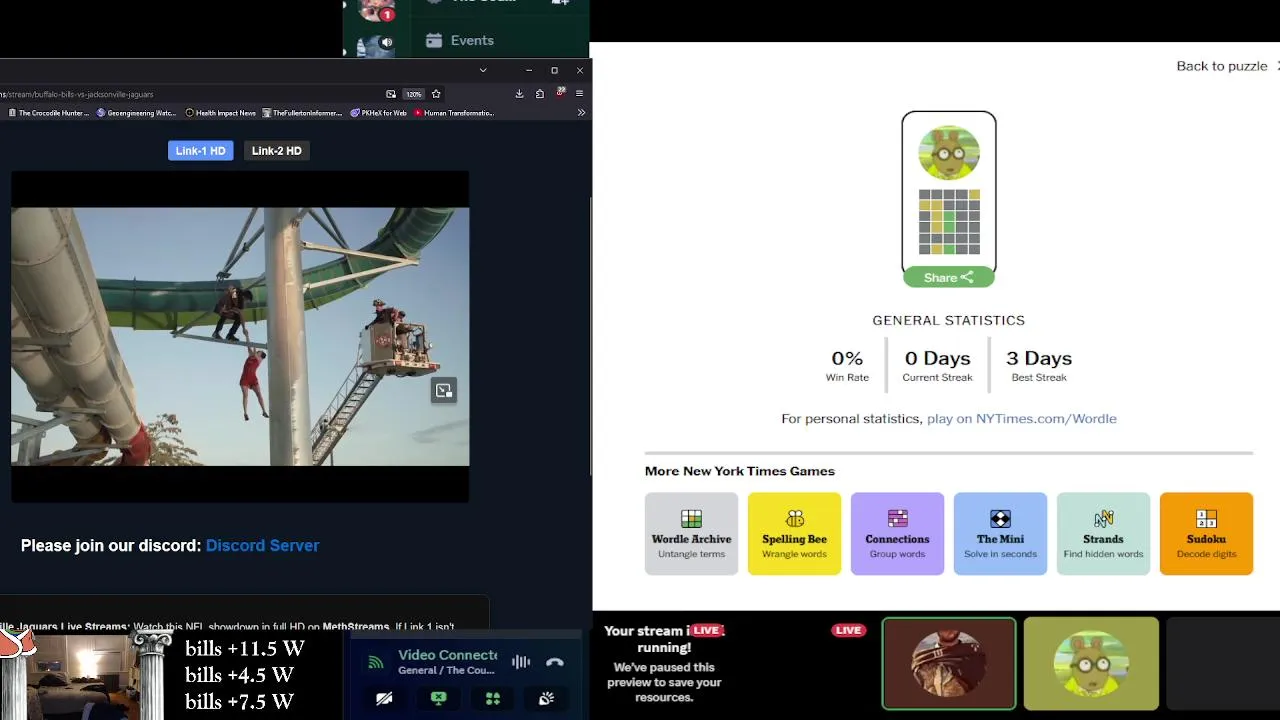Image resolution: width=1280 pixels, height=720 pixels.
Task: Click the Discord voice connection signal icon
Action: (x=376, y=662)
